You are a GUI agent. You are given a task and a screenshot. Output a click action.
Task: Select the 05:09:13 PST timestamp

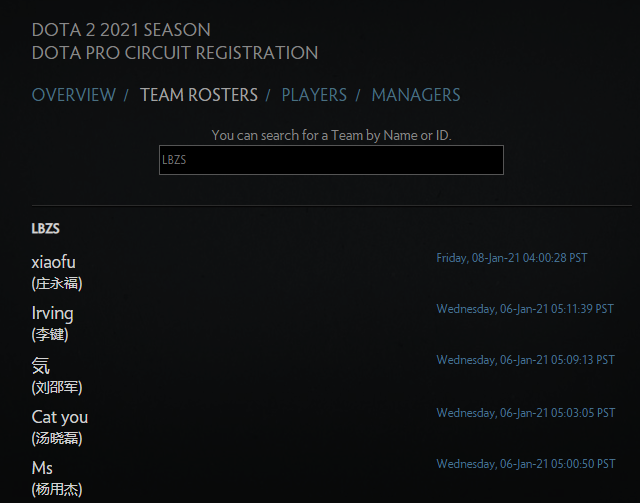tap(525, 361)
